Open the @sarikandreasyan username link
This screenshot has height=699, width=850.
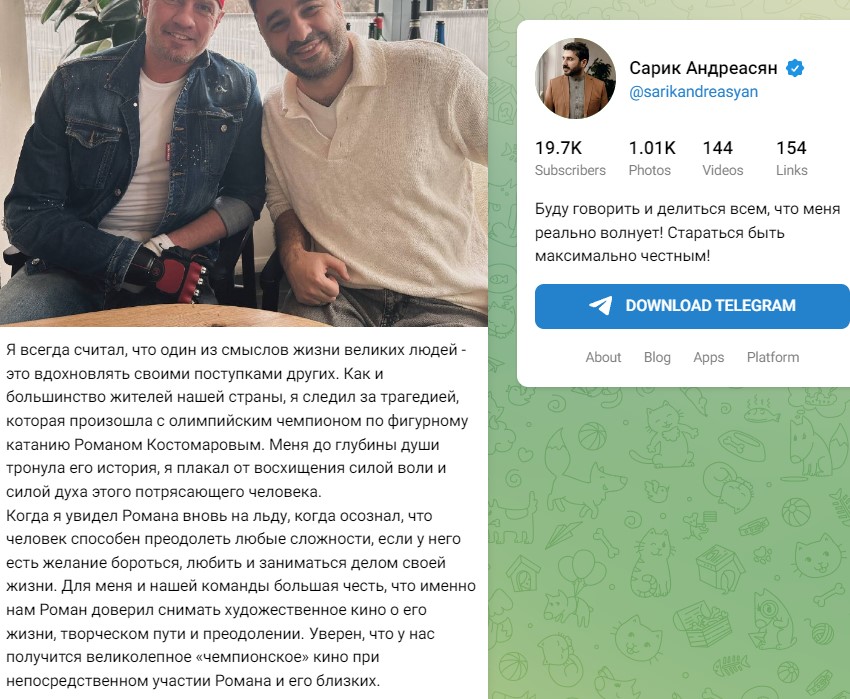(693, 92)
